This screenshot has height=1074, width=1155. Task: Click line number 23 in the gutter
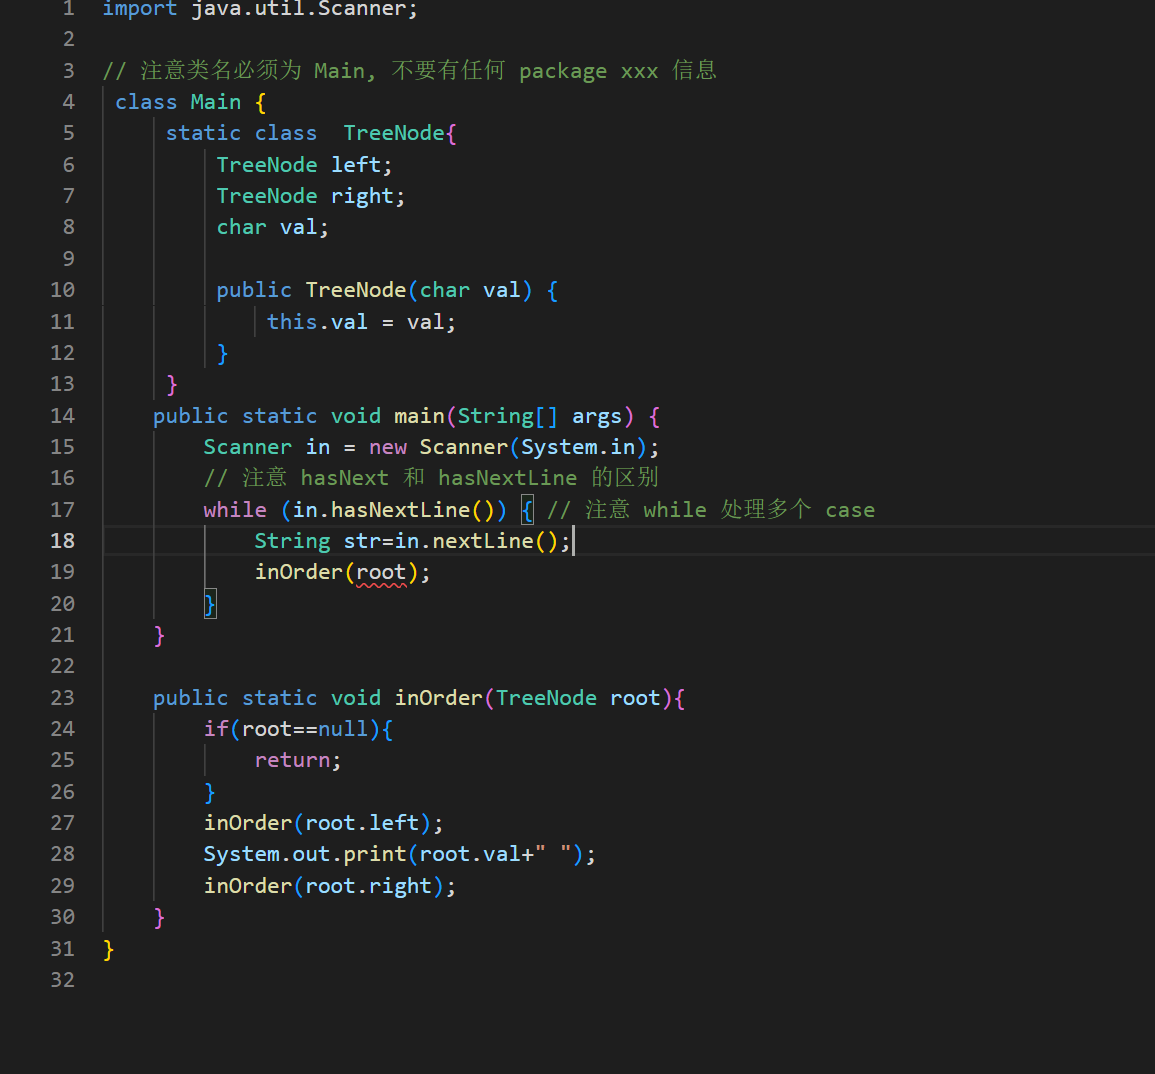pyautogui.click(x=63, y=698)
